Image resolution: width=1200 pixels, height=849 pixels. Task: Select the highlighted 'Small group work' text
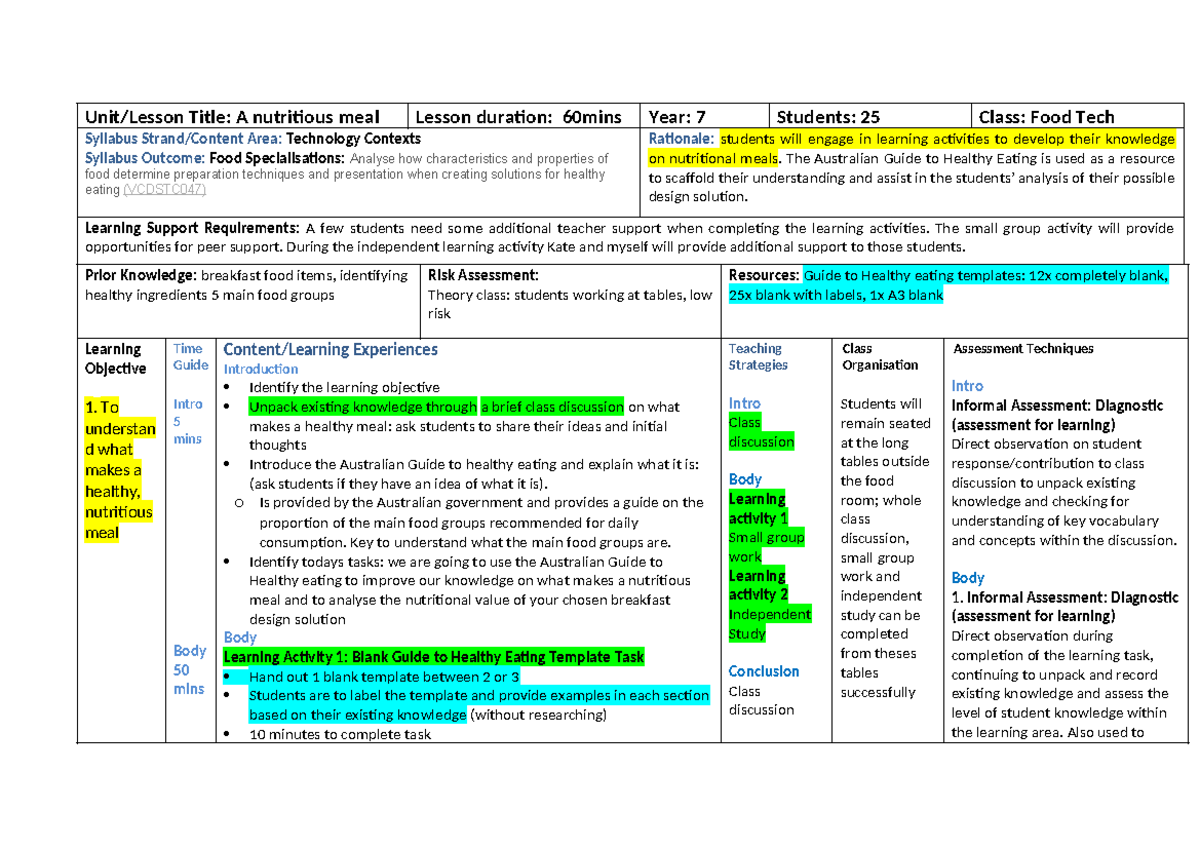click(x=767, y=547)
